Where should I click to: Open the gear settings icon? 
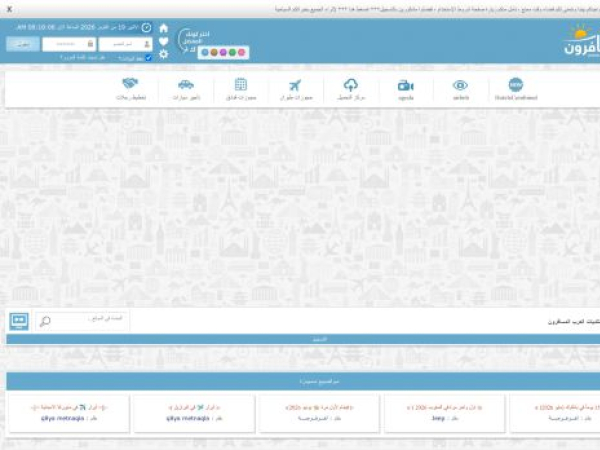pyautogui.click(x=163, y=54)
